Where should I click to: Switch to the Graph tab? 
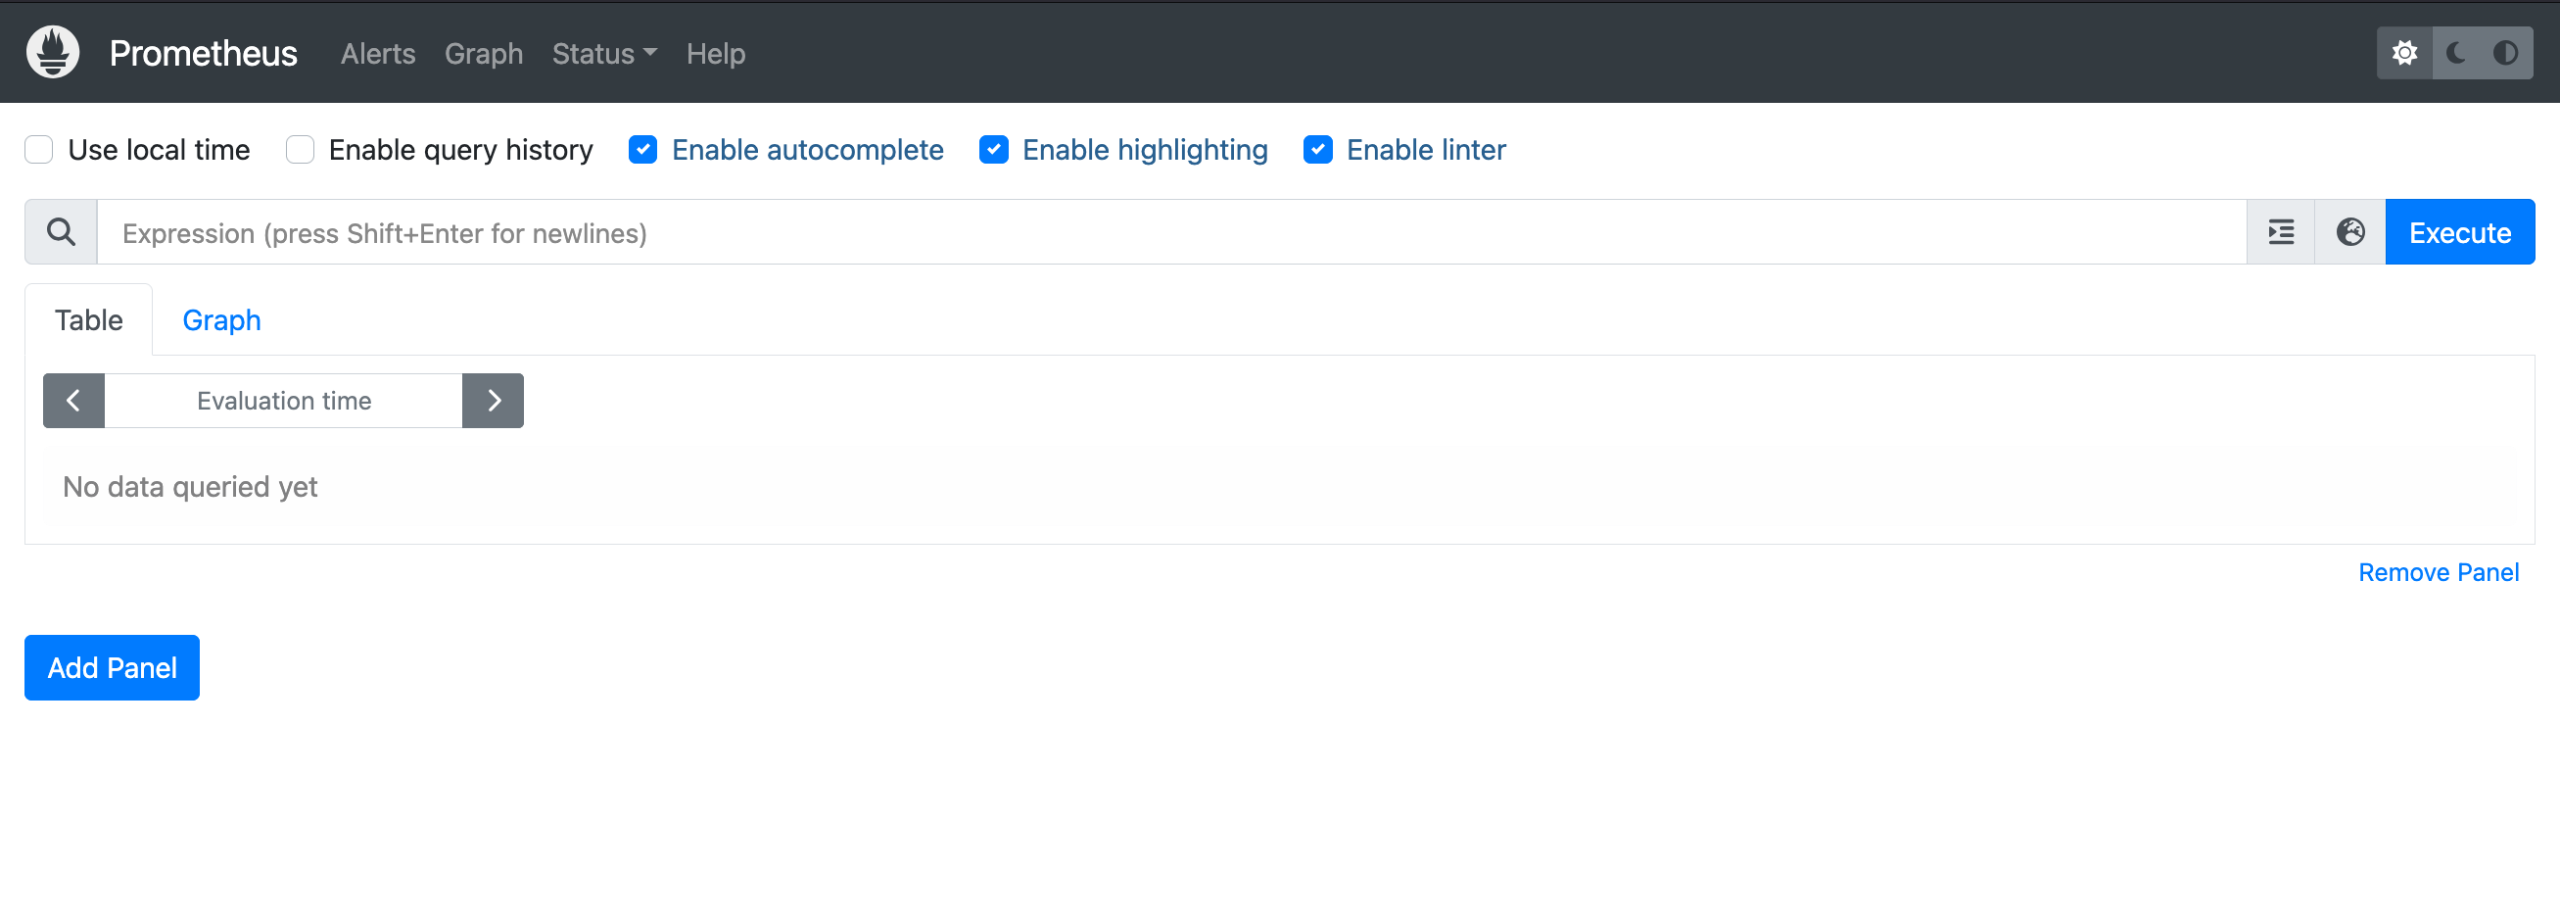[221, 319]
